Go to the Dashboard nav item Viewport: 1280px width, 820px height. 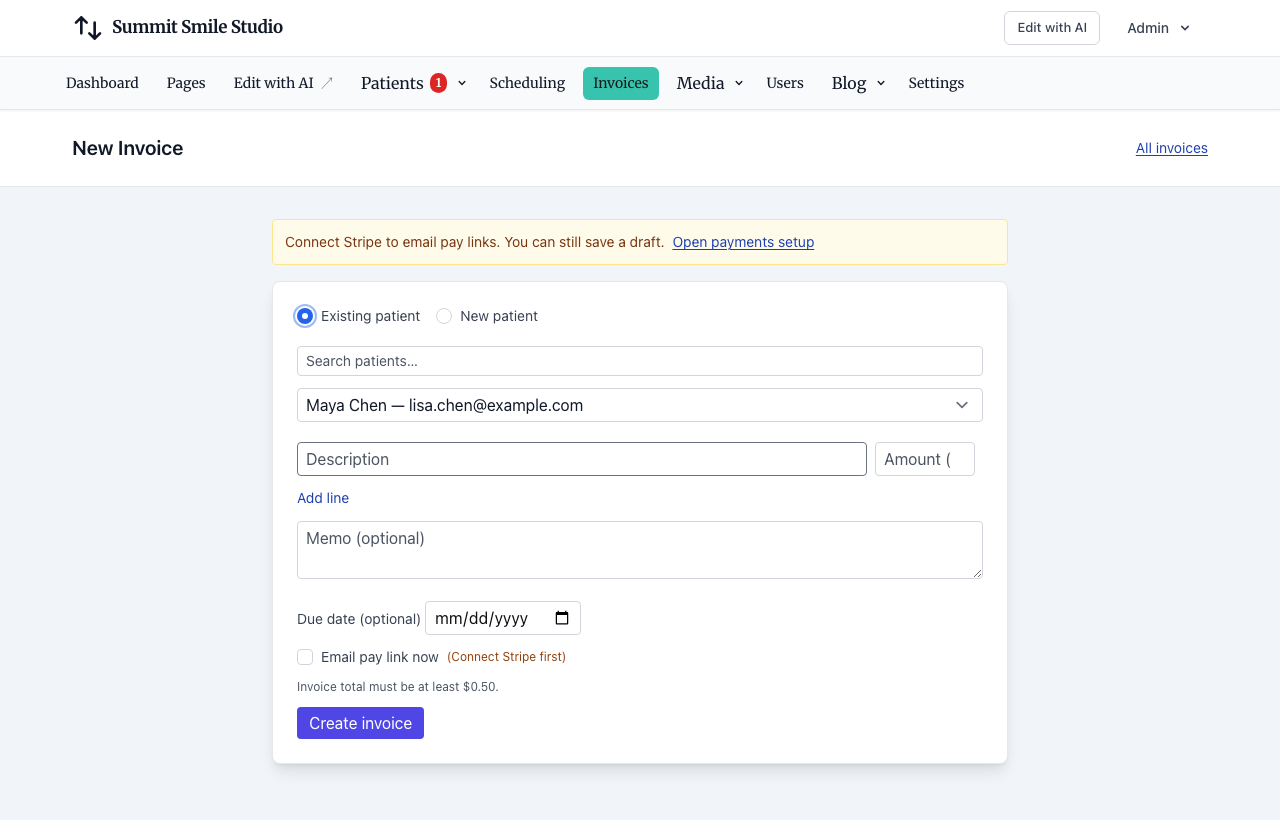click(x=102, y=83)
